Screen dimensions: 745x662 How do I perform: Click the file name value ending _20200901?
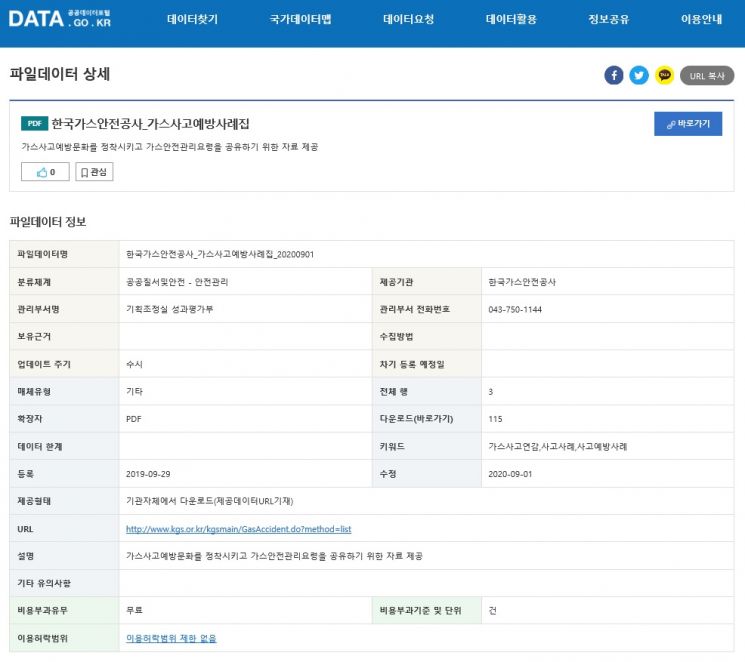pyautogui.click(x=220, y=254)
